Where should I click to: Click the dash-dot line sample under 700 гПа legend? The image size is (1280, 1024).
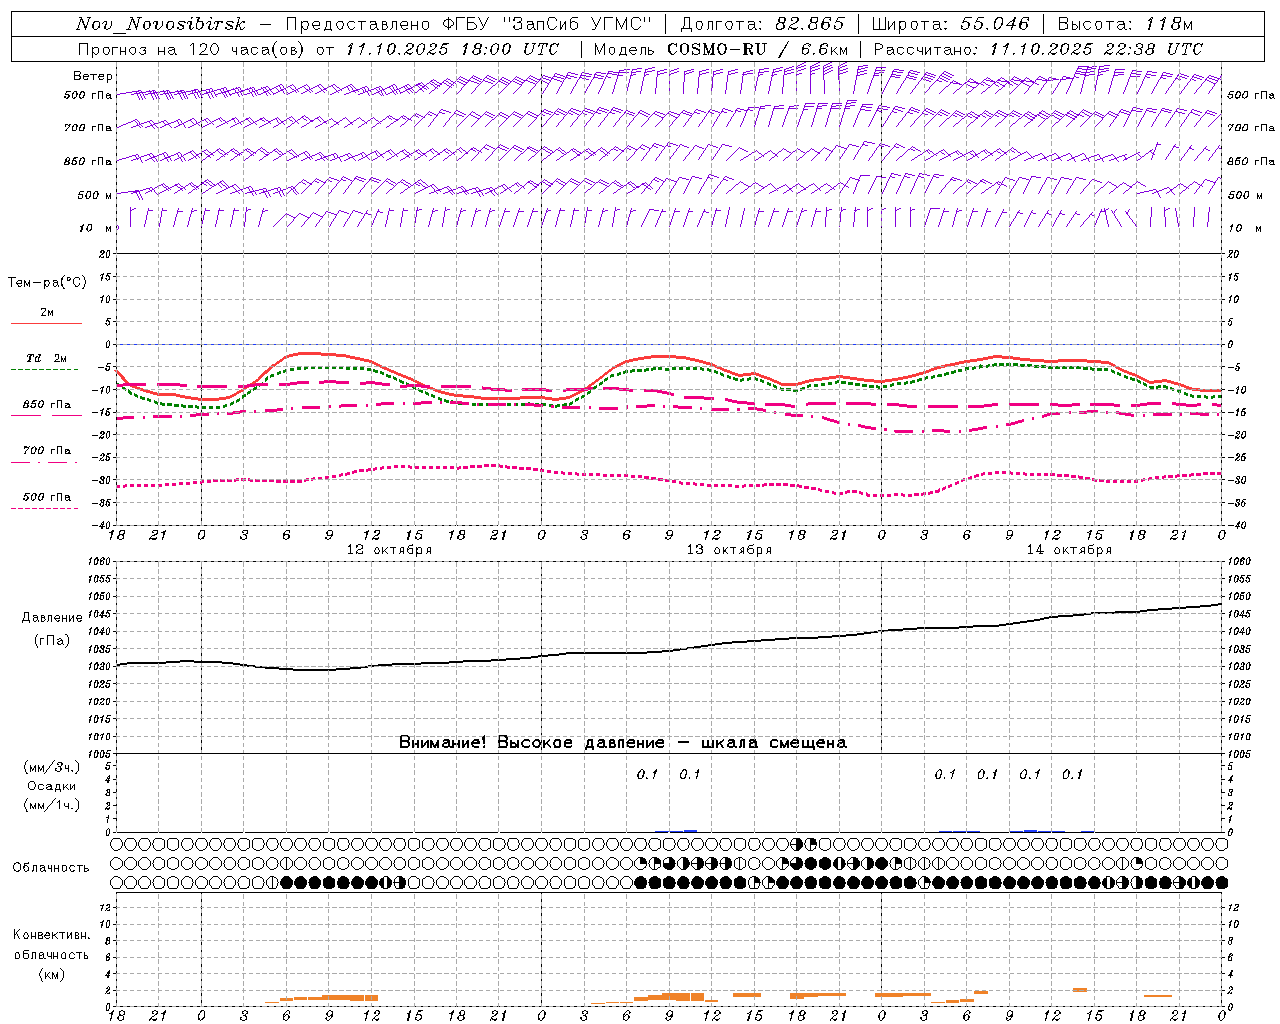click(x=45, y=462)
